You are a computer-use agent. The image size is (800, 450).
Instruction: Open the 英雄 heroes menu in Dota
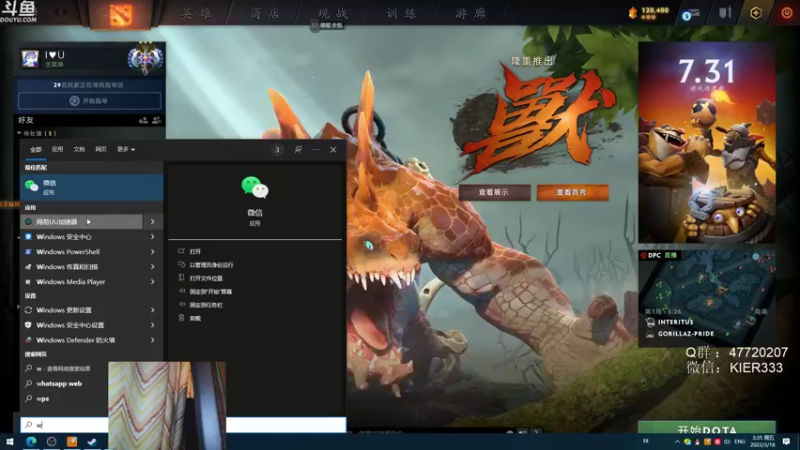196,13
